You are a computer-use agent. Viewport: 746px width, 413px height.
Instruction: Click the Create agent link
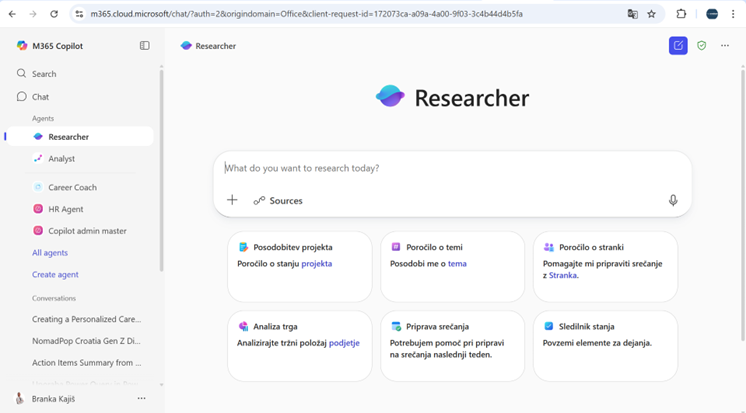pyautogui.click(x=55, y=275)
